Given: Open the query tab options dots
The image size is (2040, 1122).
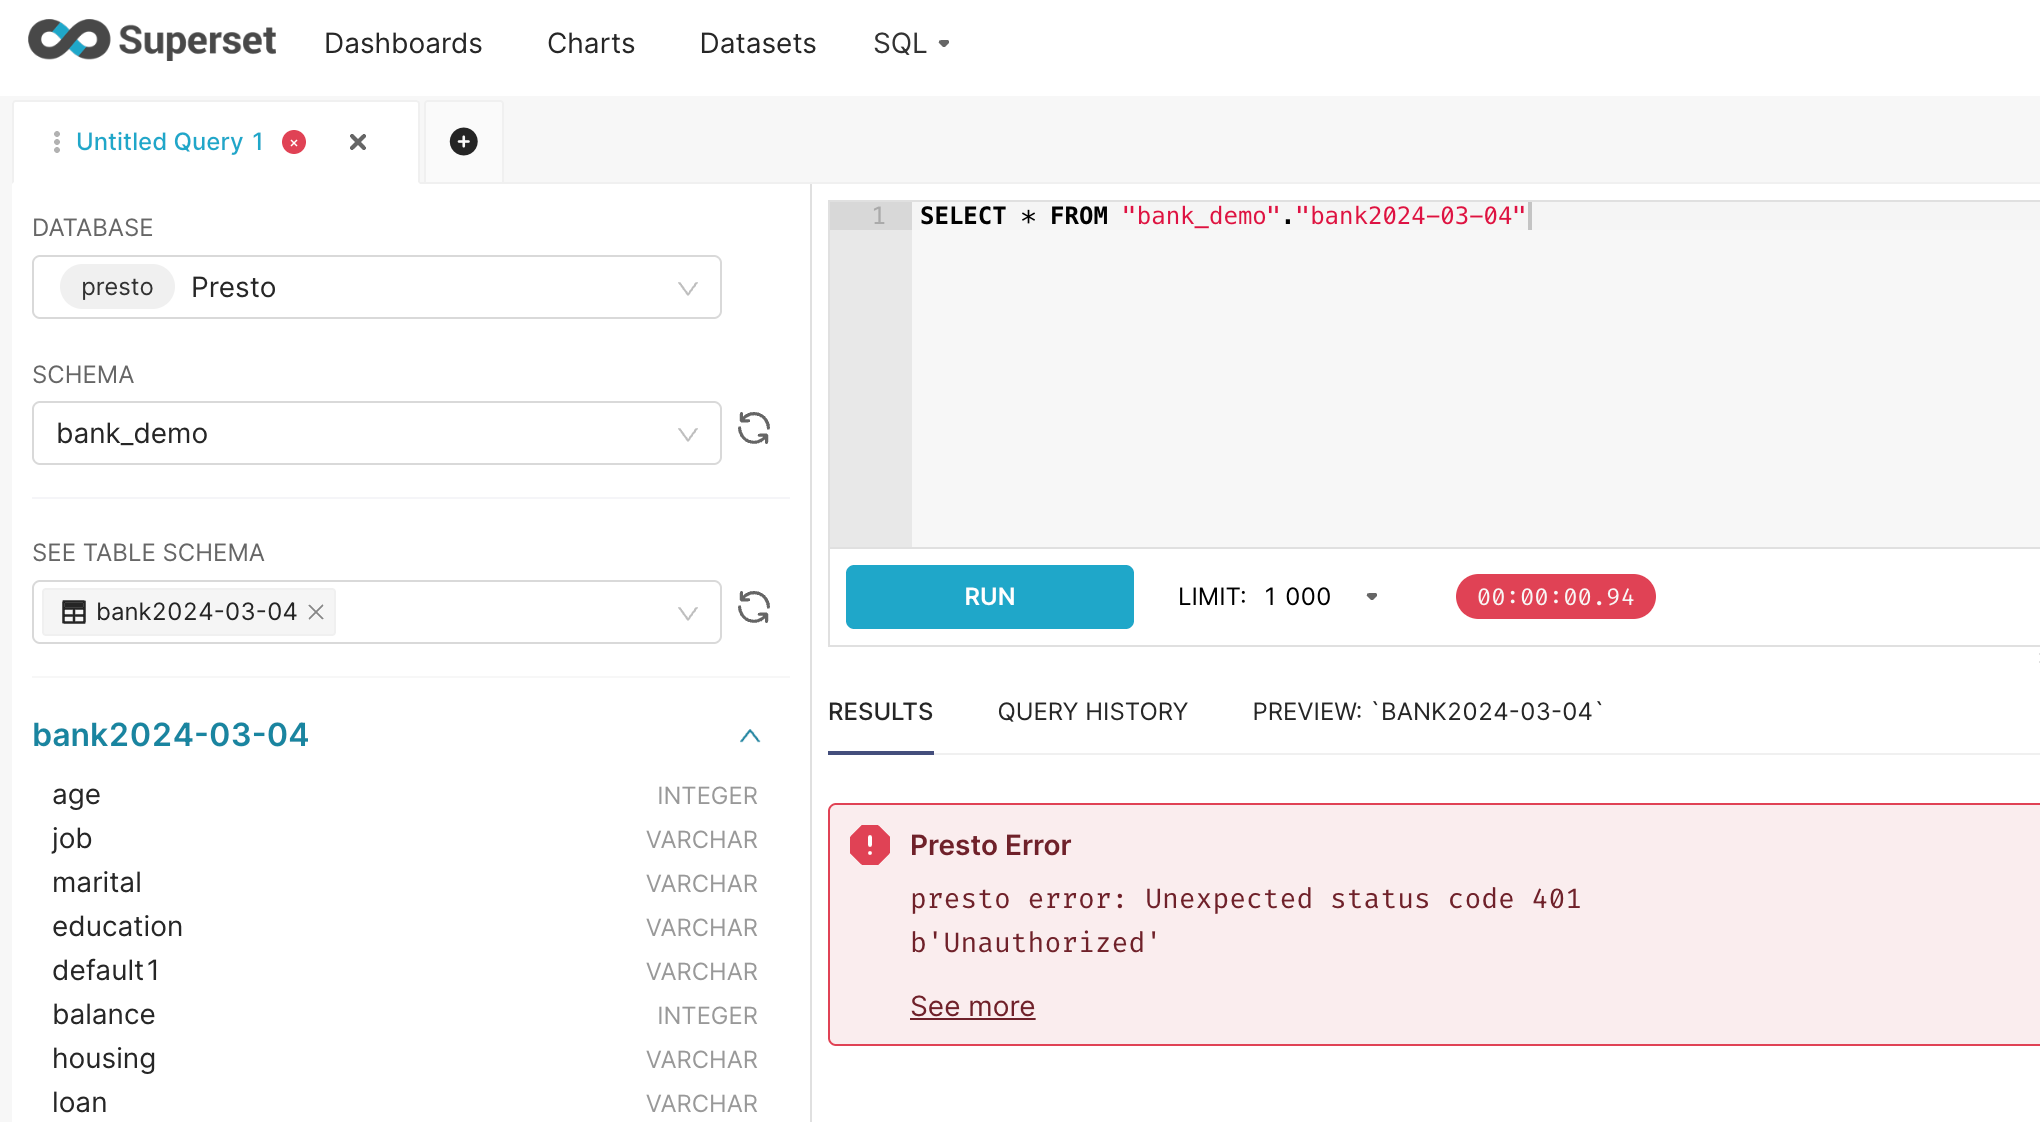Looking at the screenshot, I should point(56,142).
